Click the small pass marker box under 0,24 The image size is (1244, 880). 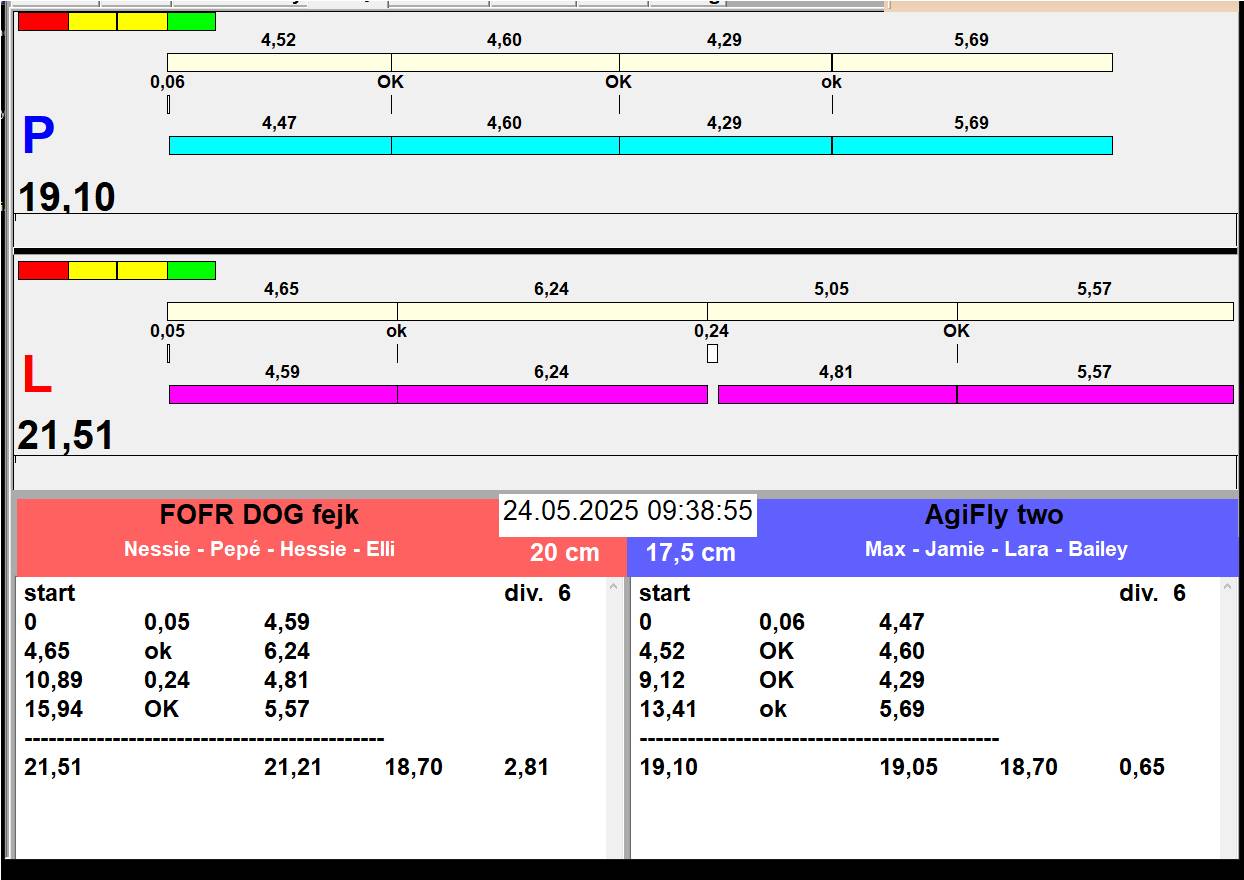(712, 353)
